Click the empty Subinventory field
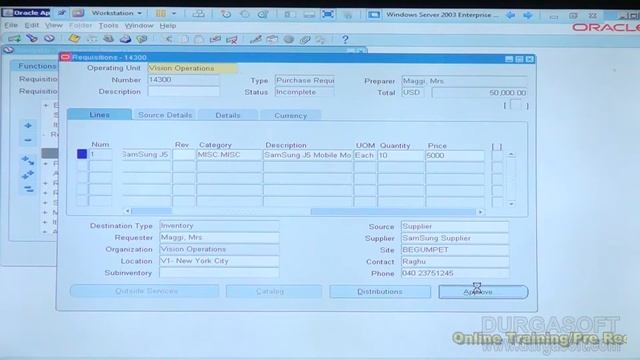This screenshot has width=640, height=360. click(219, 273)
